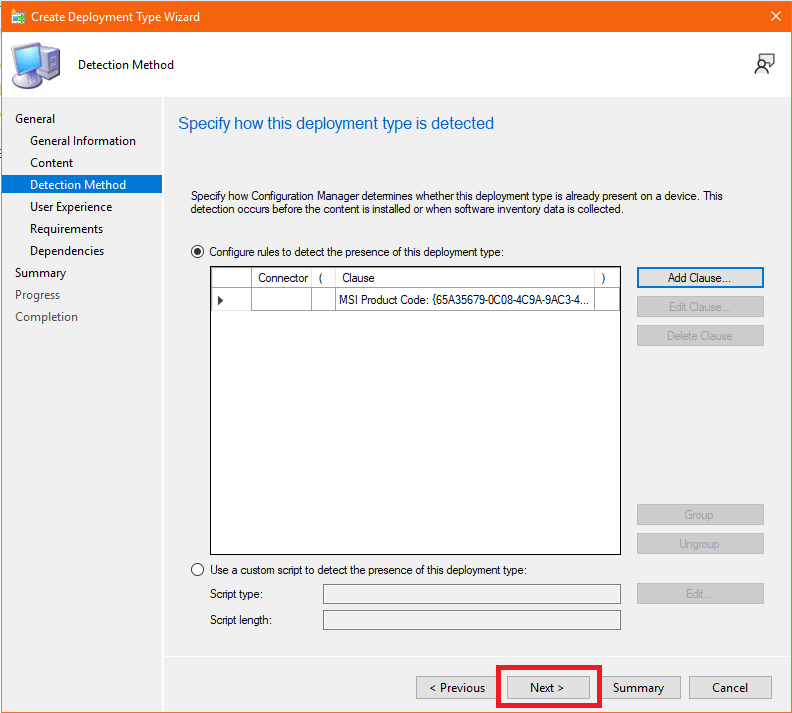Click the wizard icon in the title bar
The height and width of the screenshot is (713, 792).
pos(17,16)
